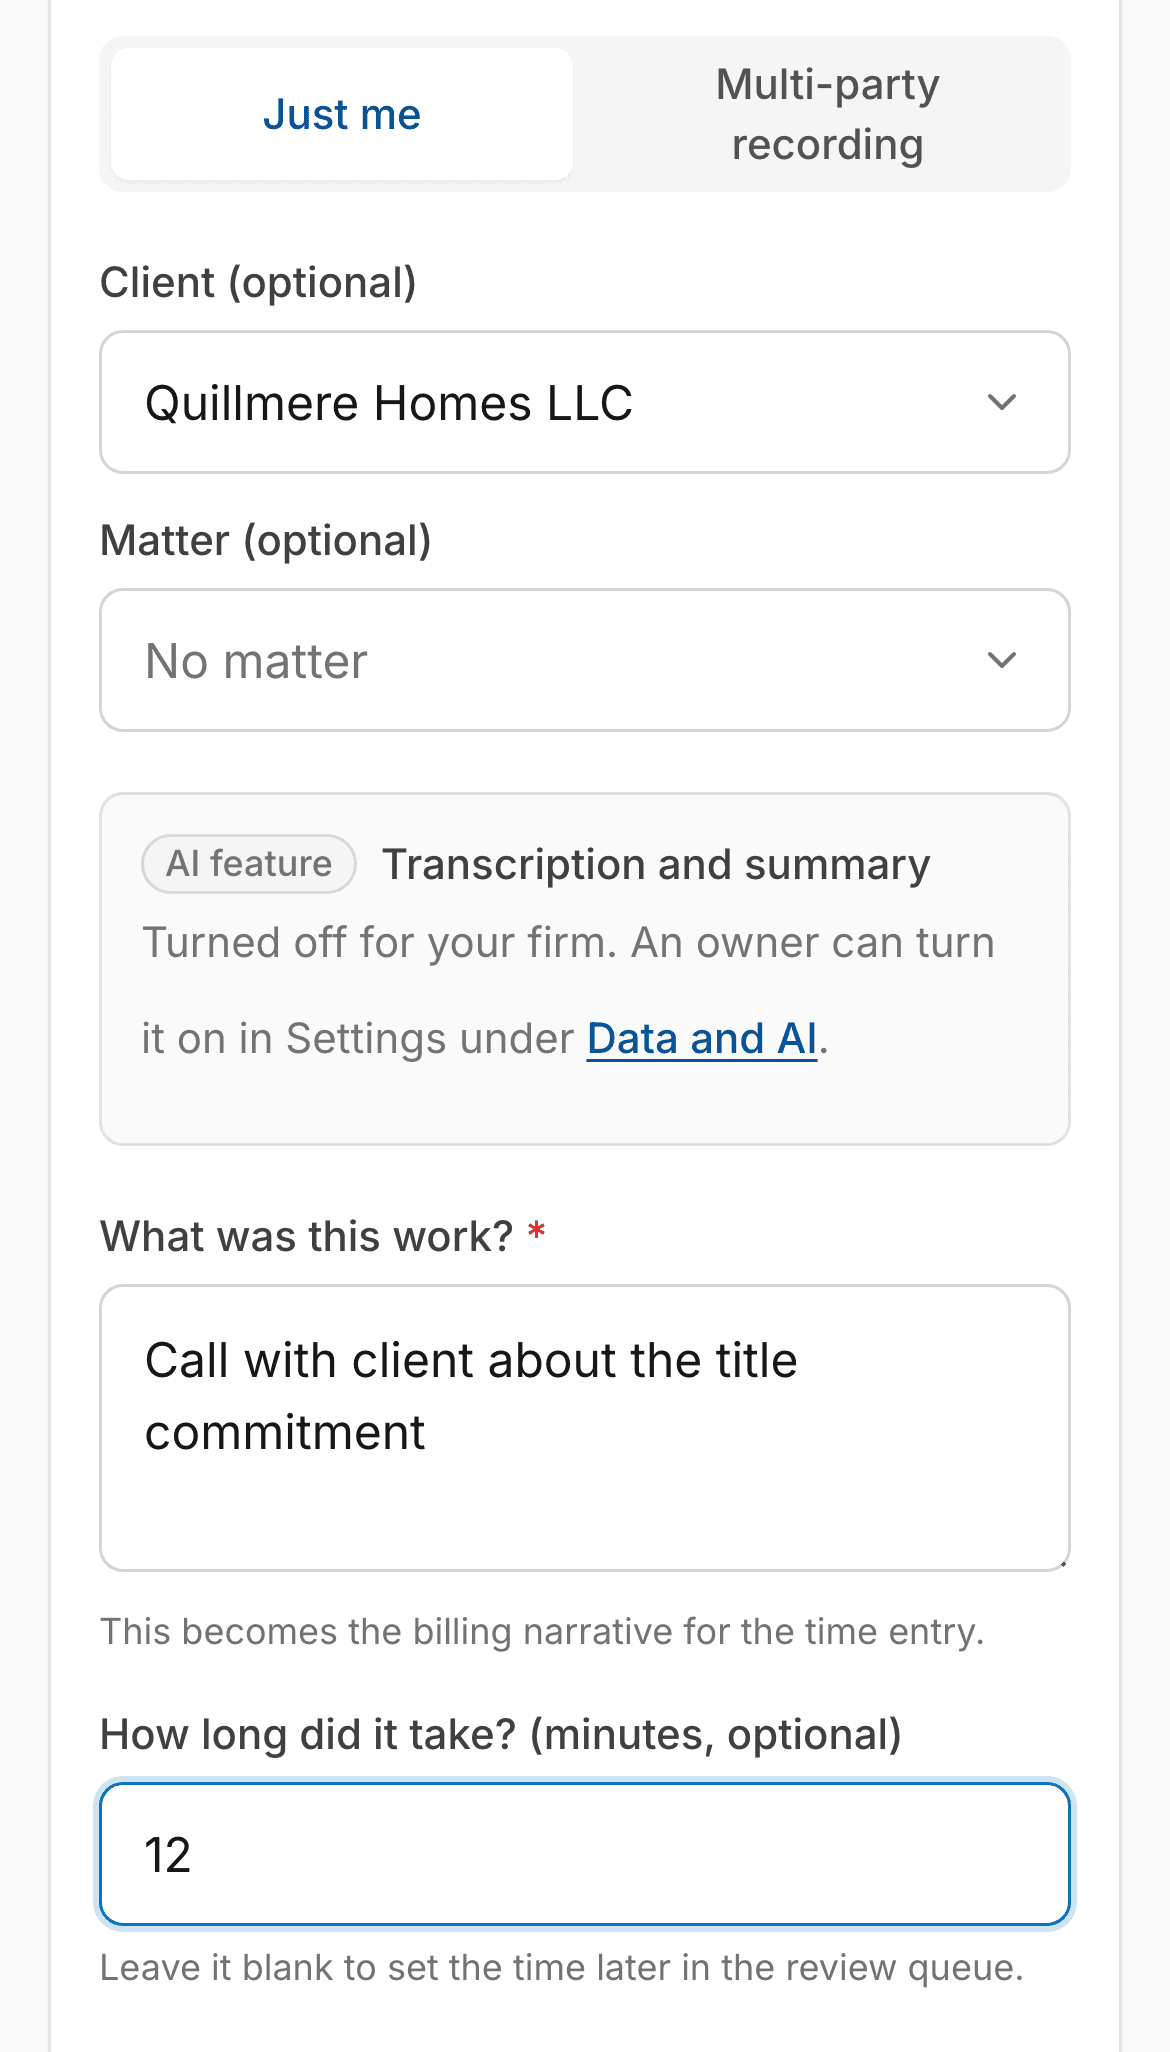
Task: Open the Client dropdown showing Quillmere Homes LLC
Action: click(x=585, y=402)
